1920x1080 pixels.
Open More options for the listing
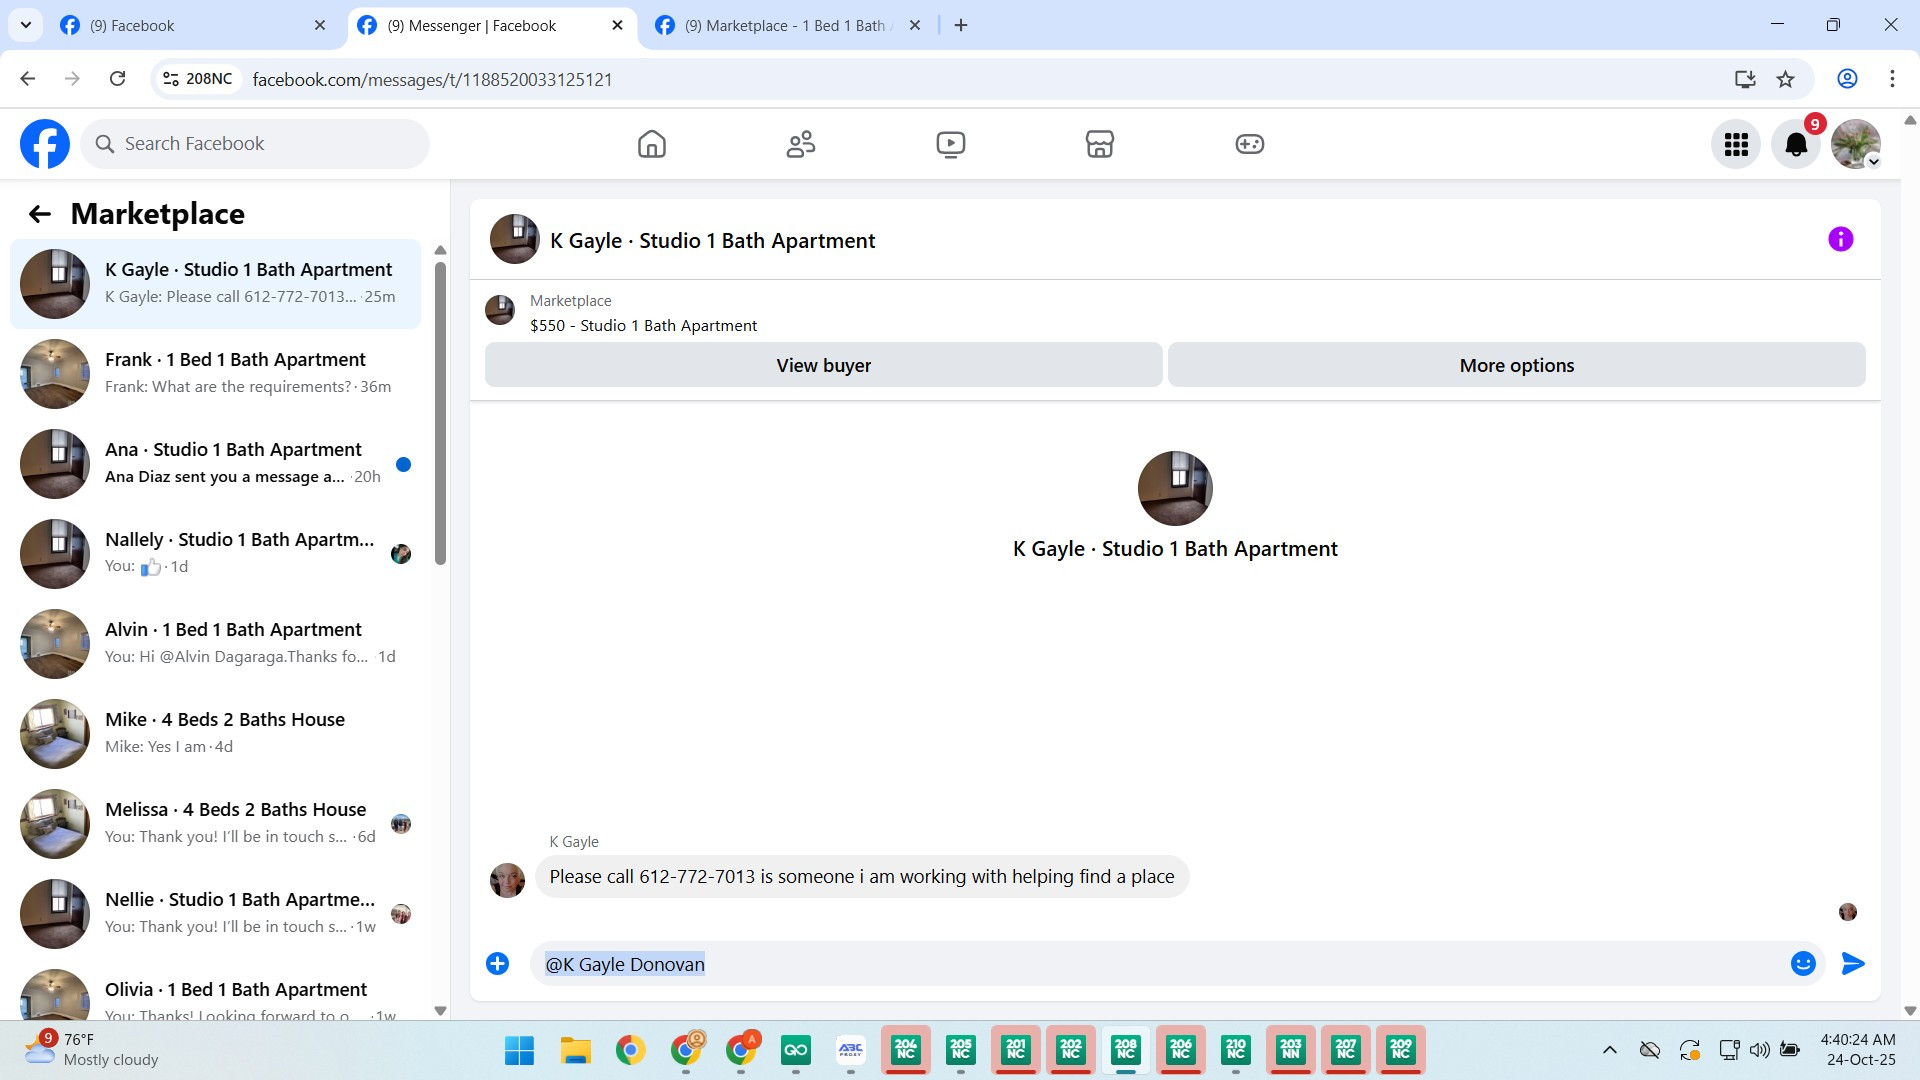coord(1516,365)
